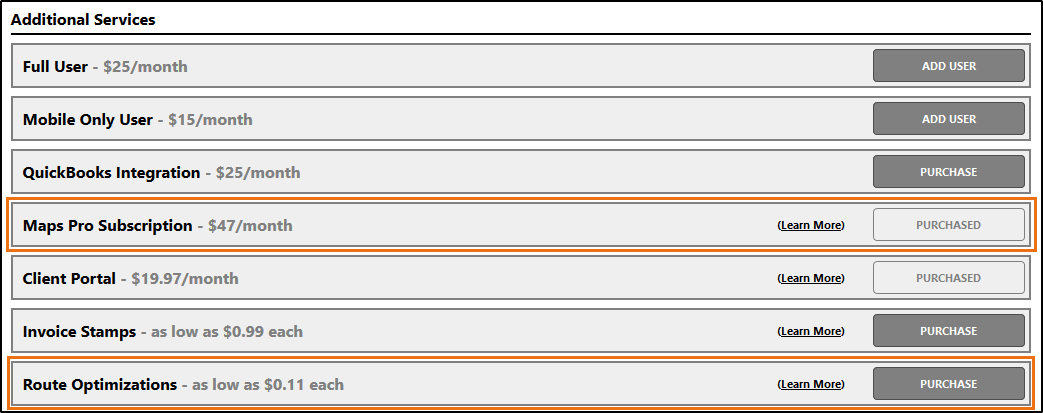Open Learn More for Maps Pro Subscription

point(811,226)
